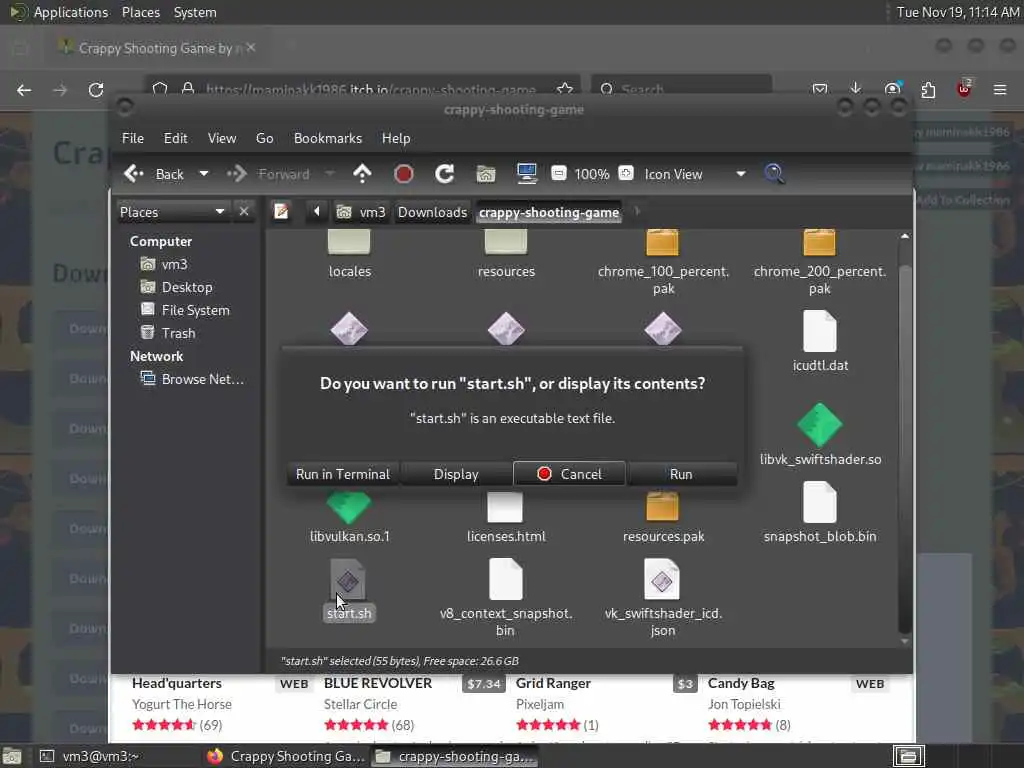Switch to Firefox Crappy Shooting Game taskbar item
This screenshot has width=1024, height=768.
click(x=285, y=756)
